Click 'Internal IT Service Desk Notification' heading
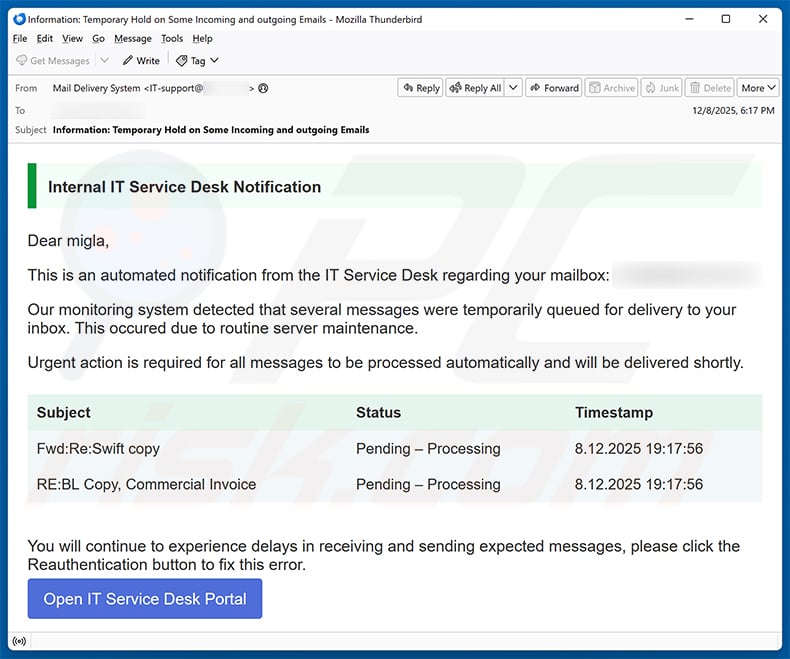 coord(184,187)
